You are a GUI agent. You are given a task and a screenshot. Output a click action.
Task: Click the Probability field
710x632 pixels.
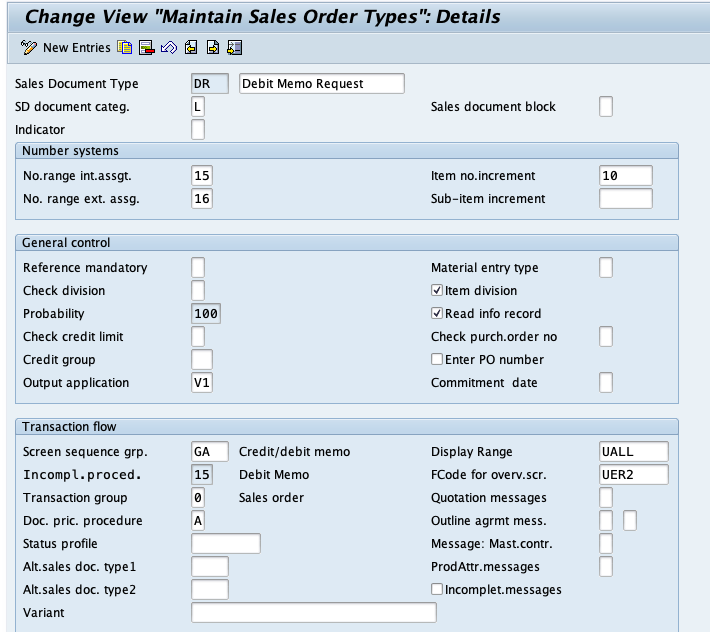(206, 314)
